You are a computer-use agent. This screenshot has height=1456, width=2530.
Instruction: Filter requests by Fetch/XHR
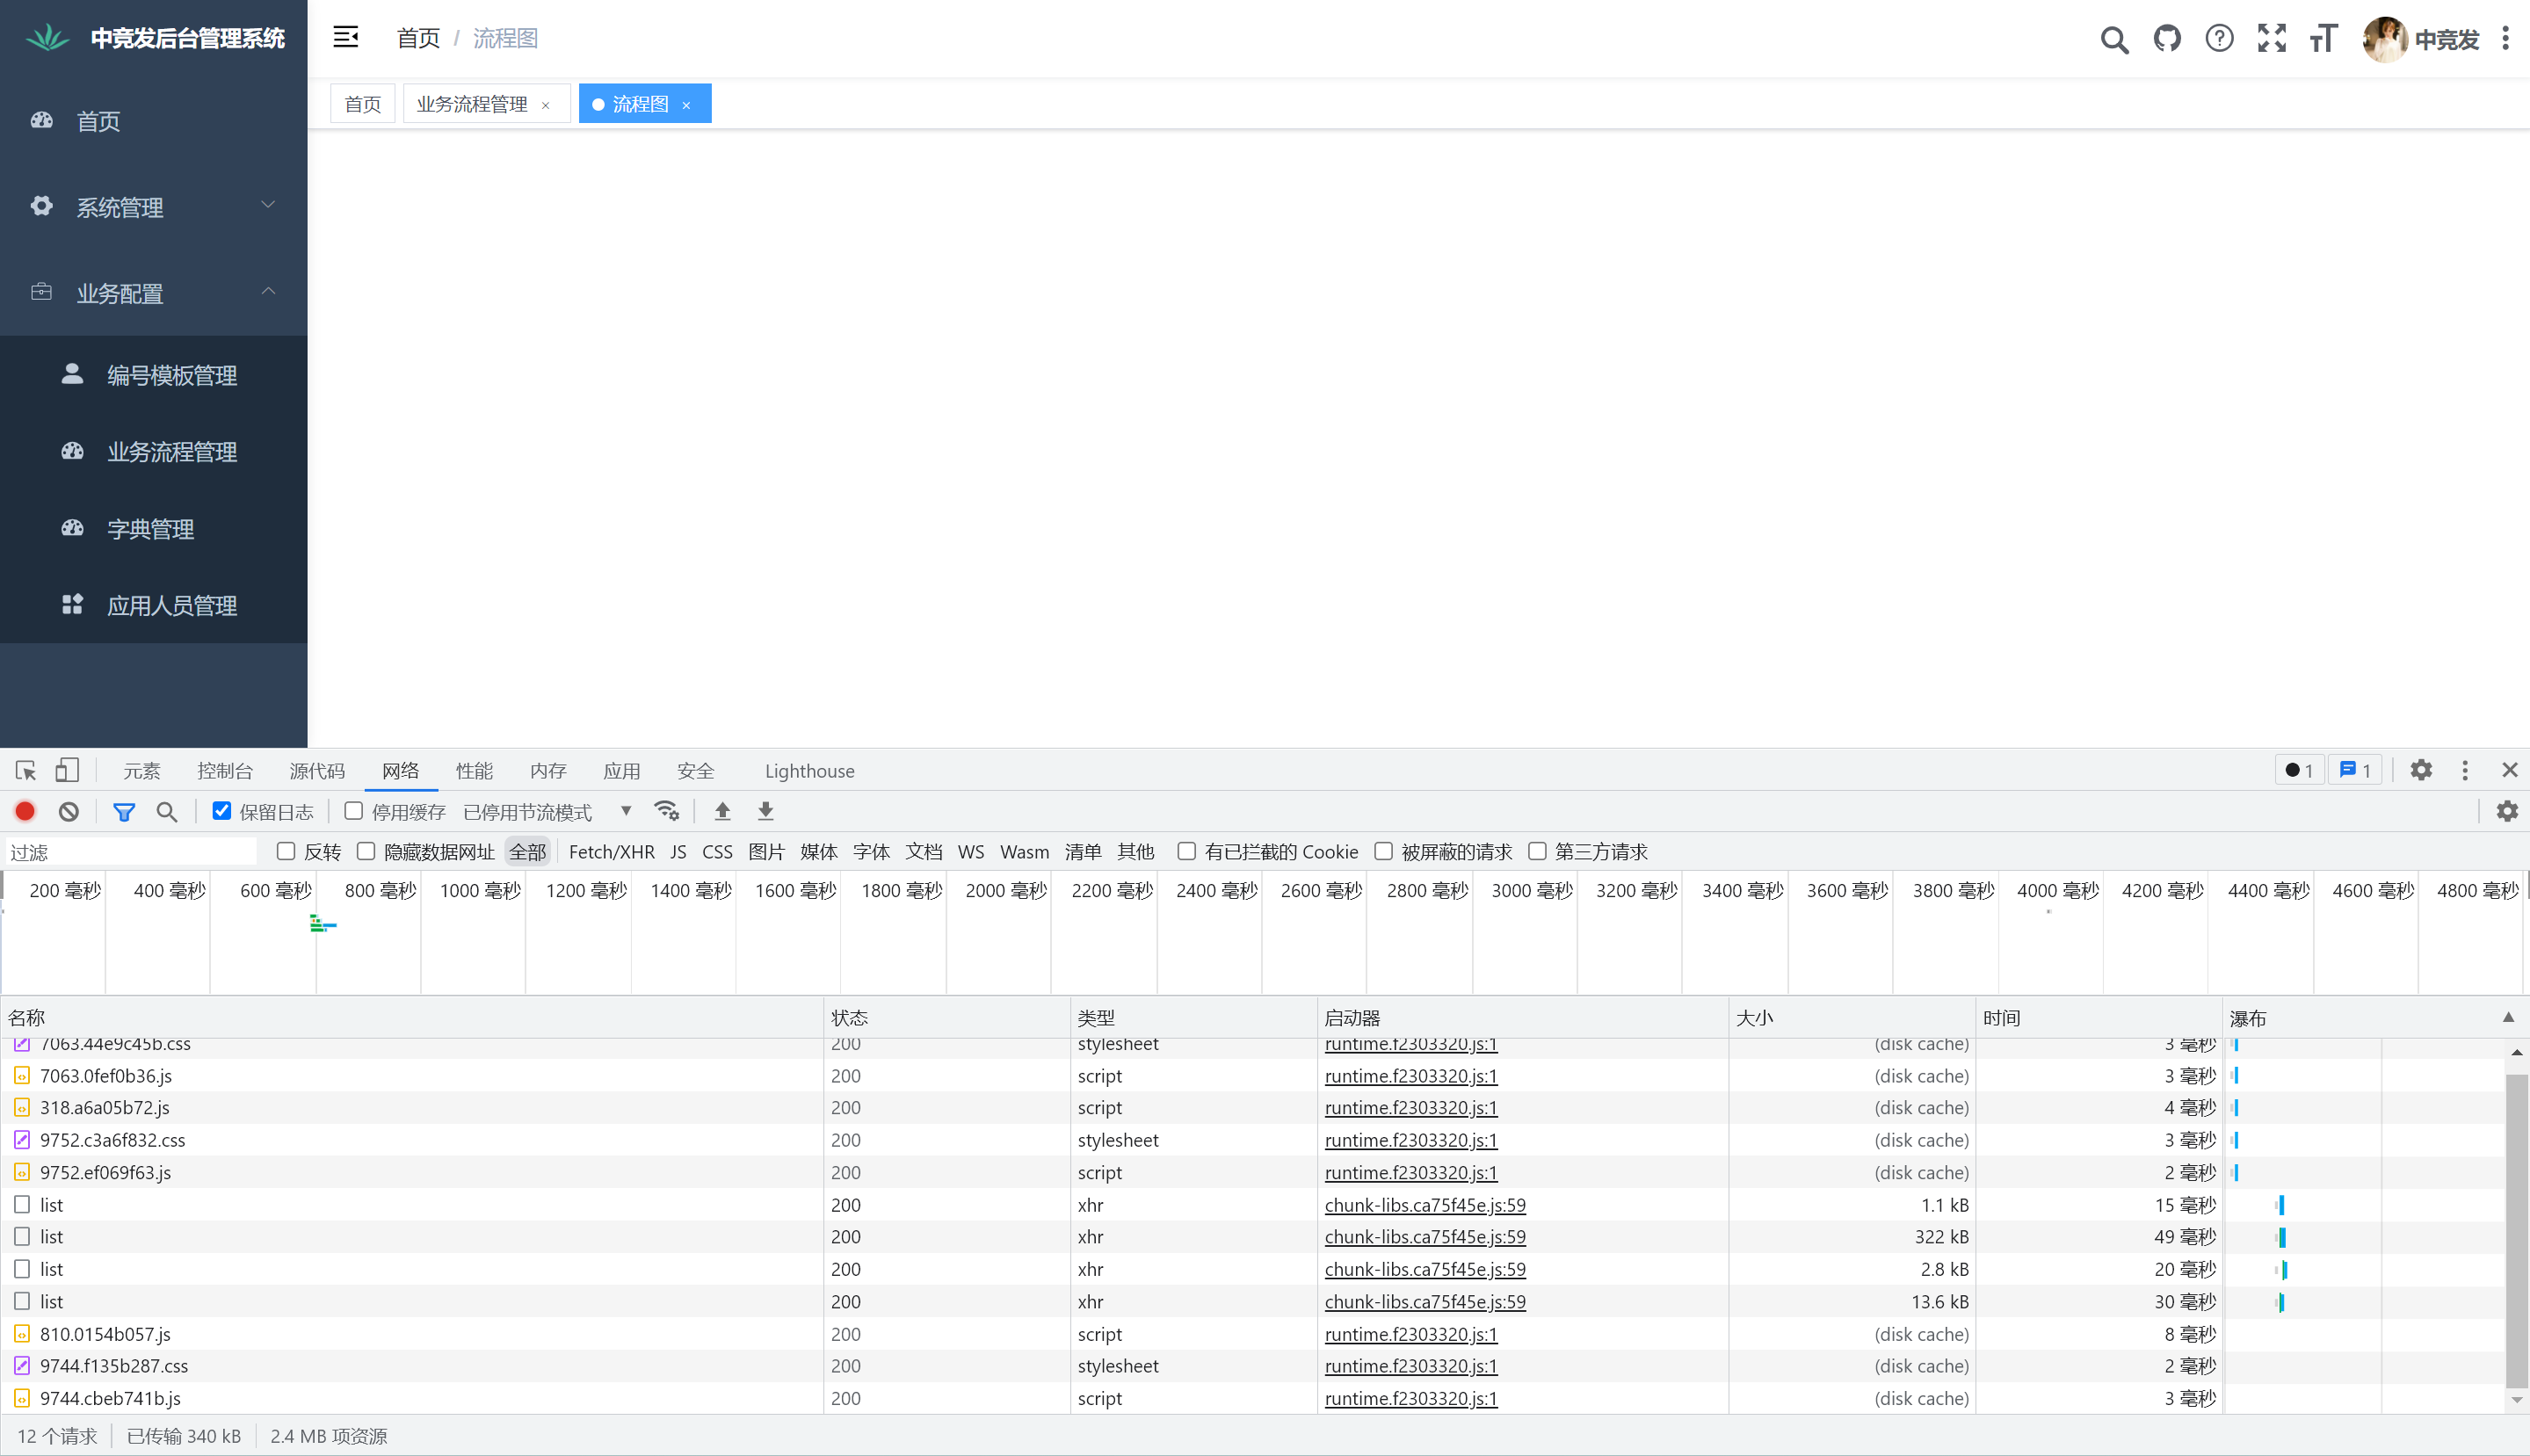tap(611, 852)
